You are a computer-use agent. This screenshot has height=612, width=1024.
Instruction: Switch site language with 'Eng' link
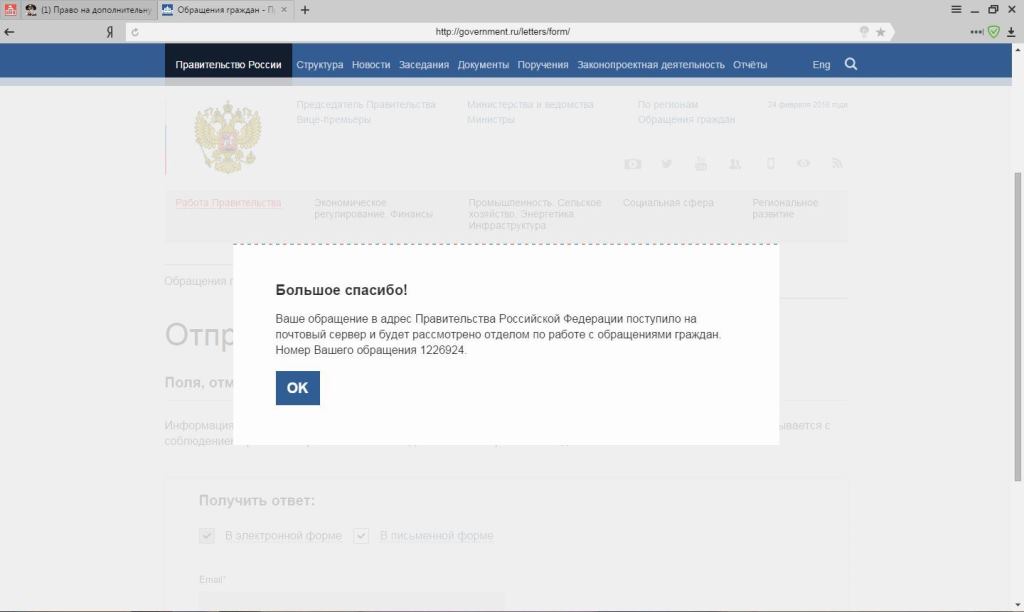point(821,65)
